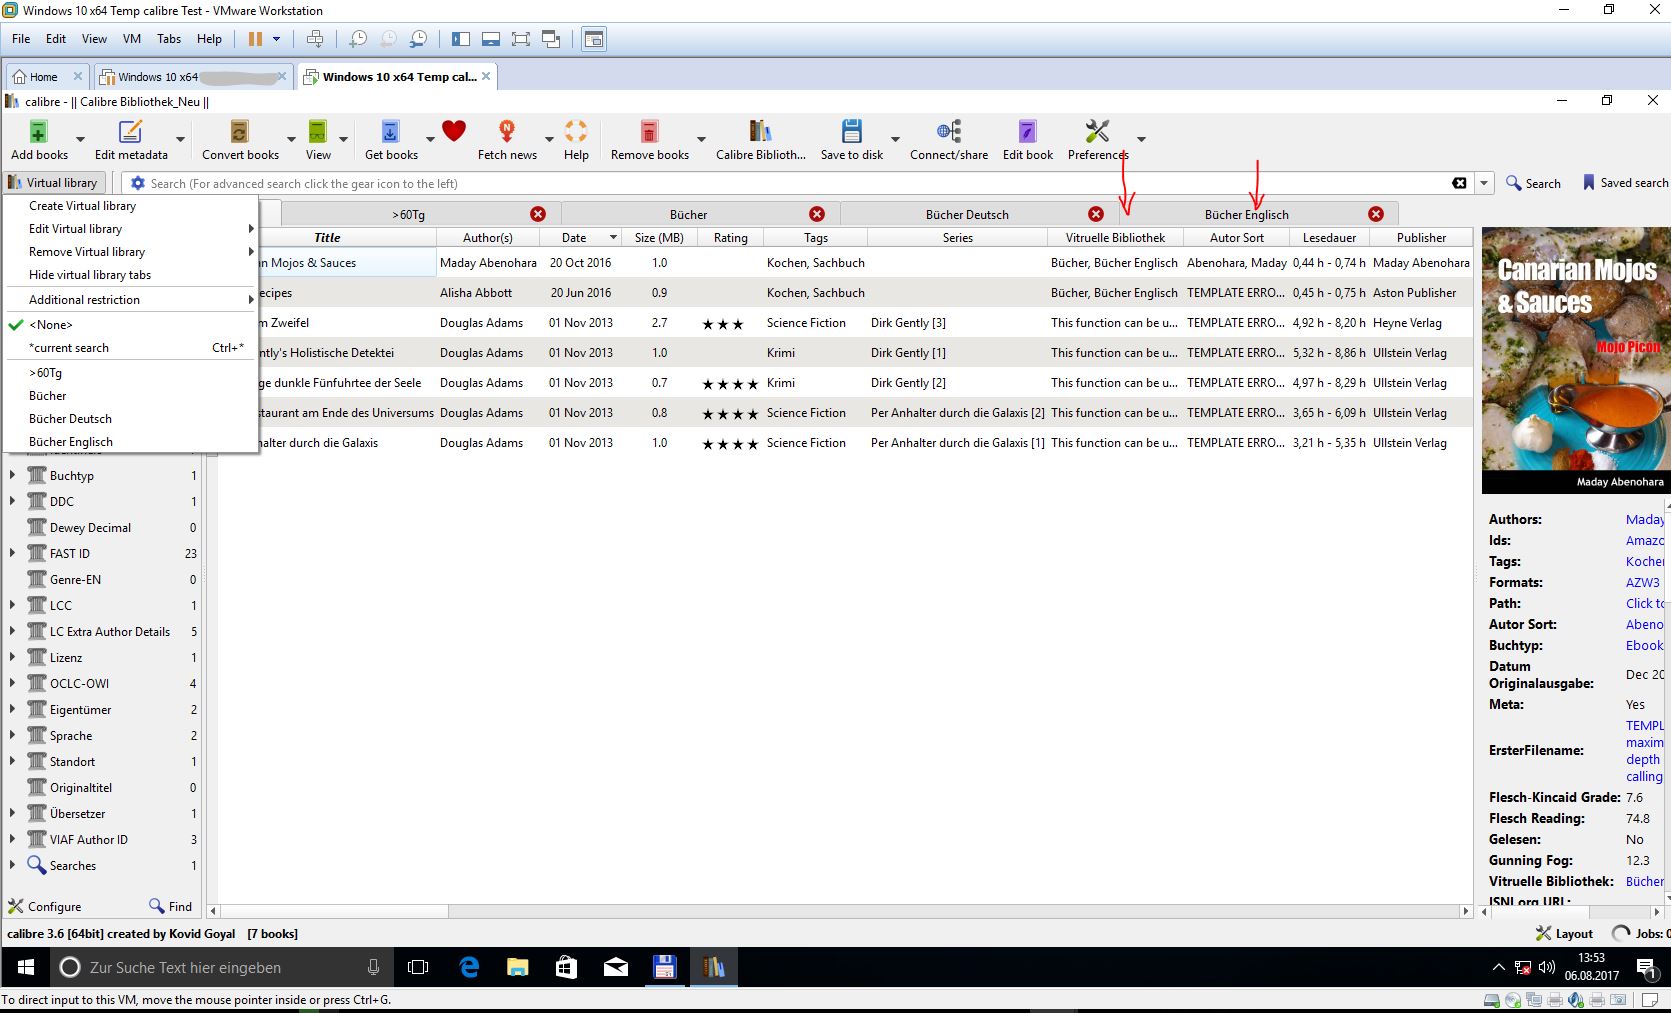The height and width of the screenshot is (1013, 1671).
Task: Expand the Buchtyp category
Action: point(12,475)
